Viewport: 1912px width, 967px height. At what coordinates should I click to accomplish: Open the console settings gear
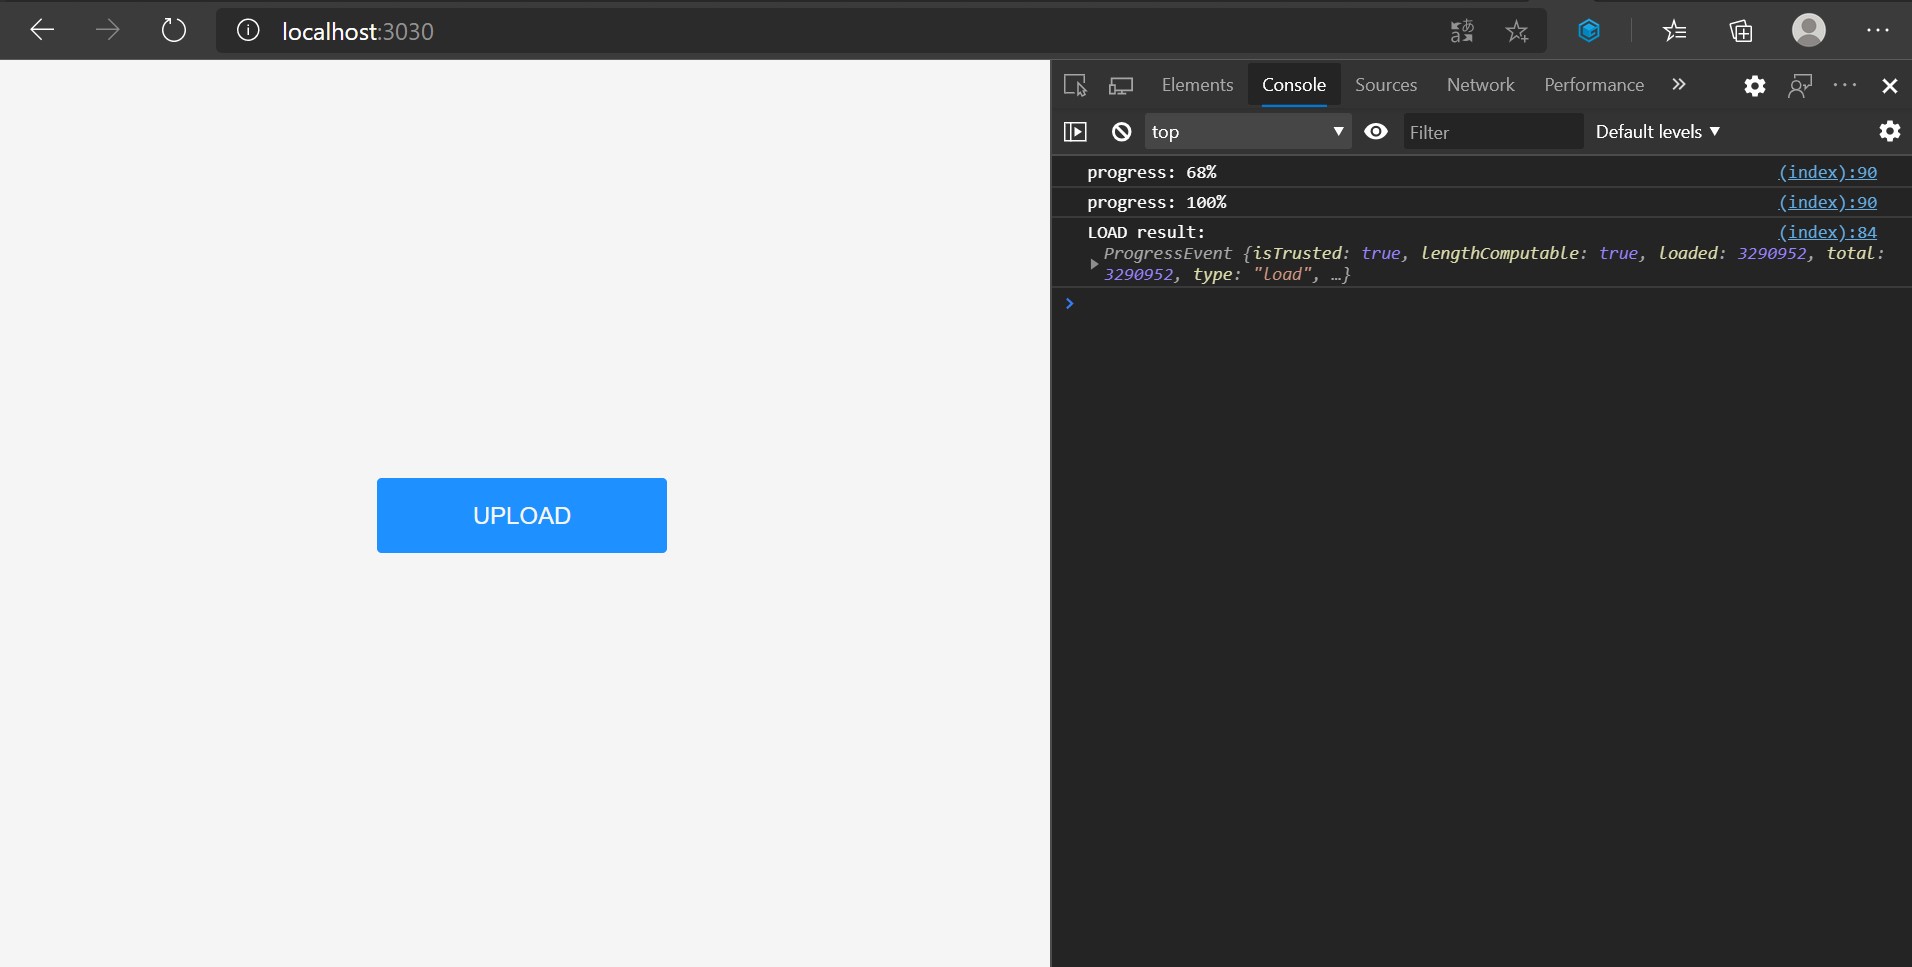[1888, 131]
